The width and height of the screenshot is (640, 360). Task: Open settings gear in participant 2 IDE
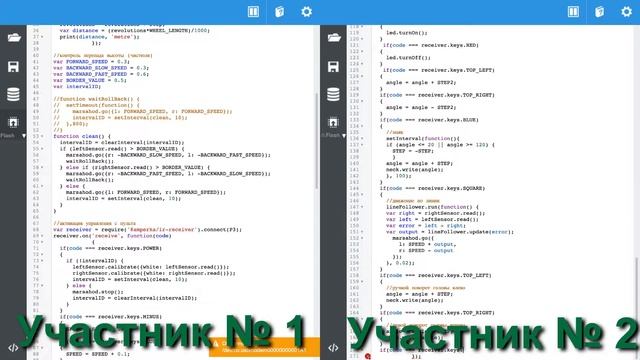click(x=627, y=11)
